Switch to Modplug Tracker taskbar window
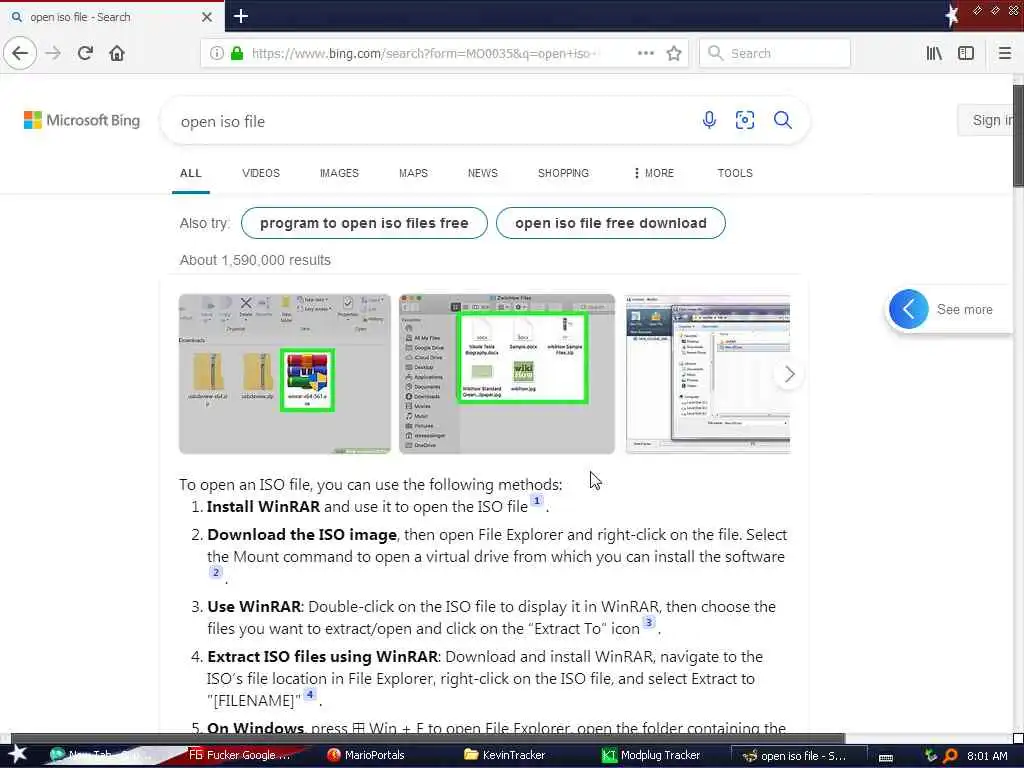This screenshot has height=768, width=1024. [x=651, y=755]
